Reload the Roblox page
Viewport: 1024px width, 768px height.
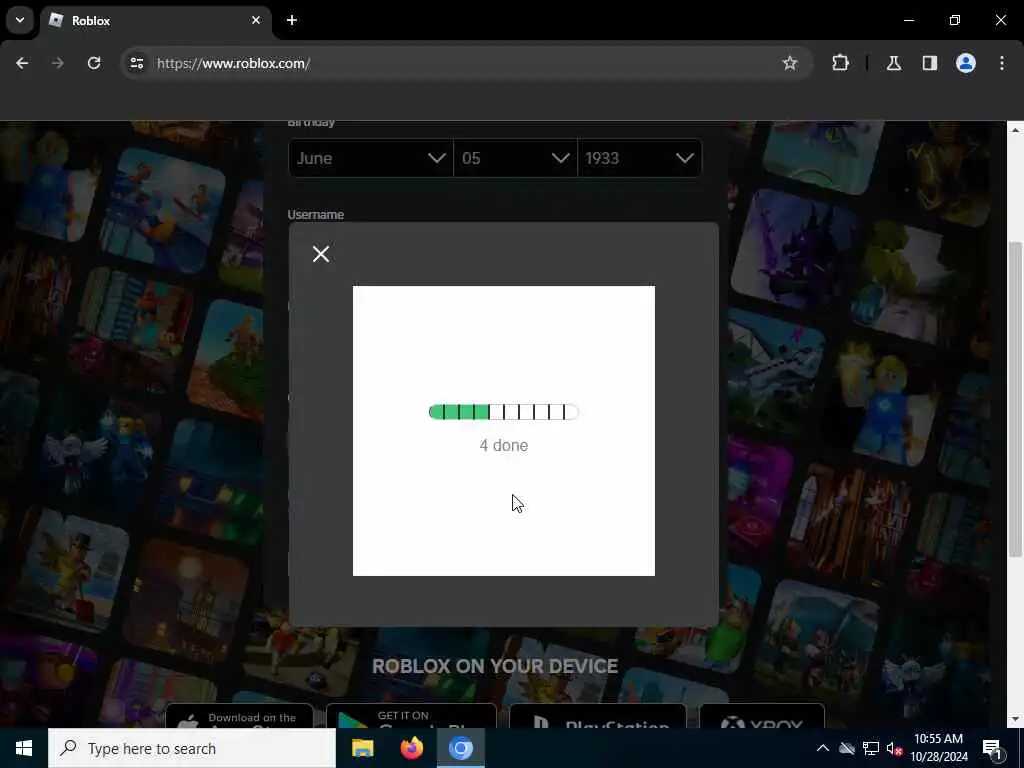pyautogui.click(x=94, y=63)
